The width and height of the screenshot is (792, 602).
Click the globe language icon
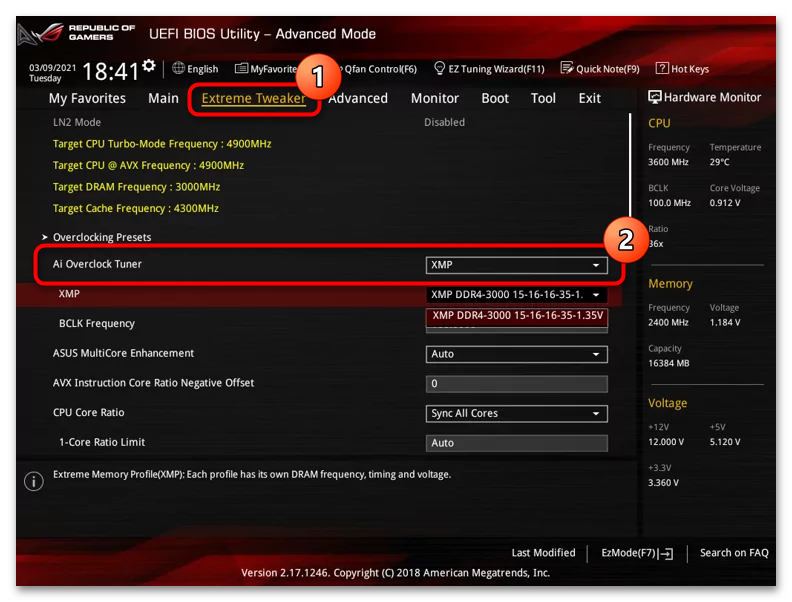[x=178, y=68]
